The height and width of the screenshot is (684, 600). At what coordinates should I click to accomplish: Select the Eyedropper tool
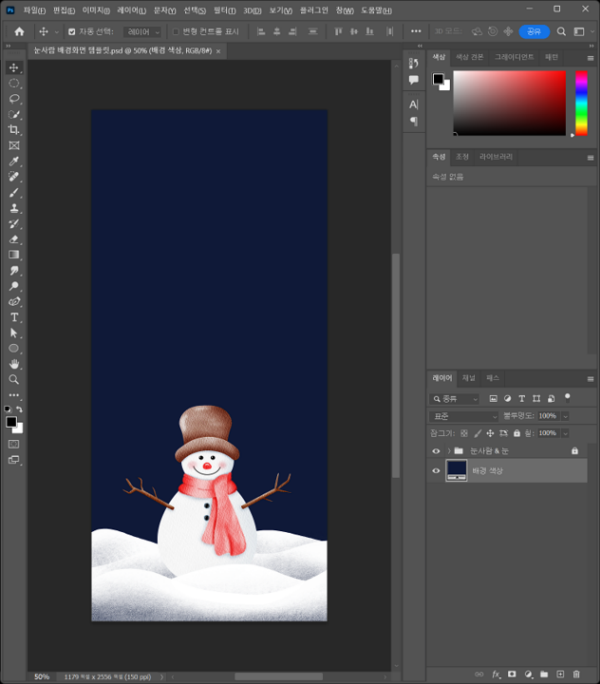(x=14, y=161)
